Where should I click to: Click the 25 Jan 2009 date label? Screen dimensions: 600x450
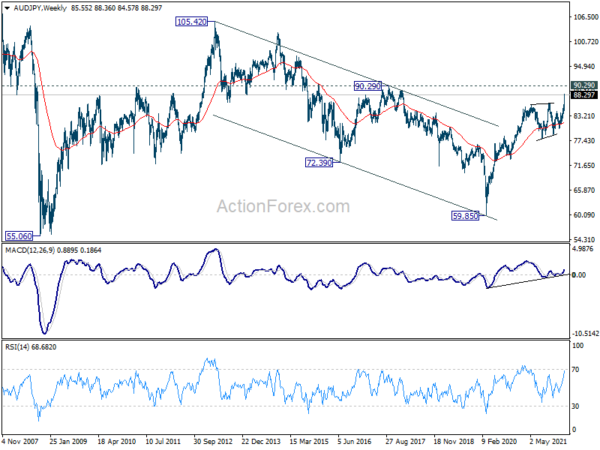(68, 441)
